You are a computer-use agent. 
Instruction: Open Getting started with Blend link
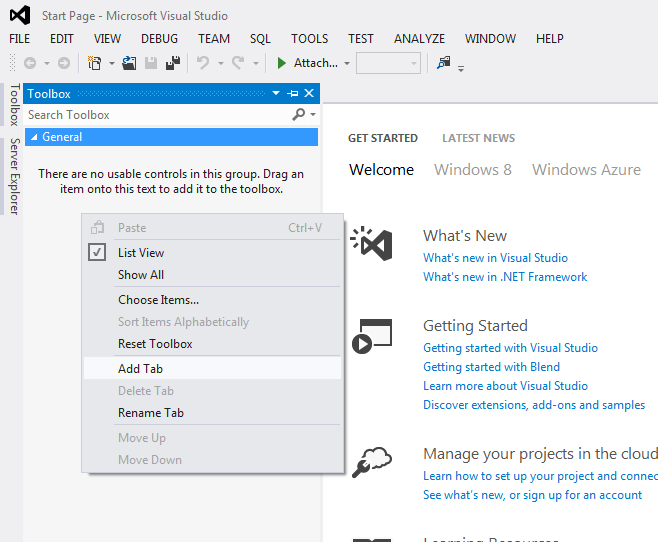tap(491, 367)
